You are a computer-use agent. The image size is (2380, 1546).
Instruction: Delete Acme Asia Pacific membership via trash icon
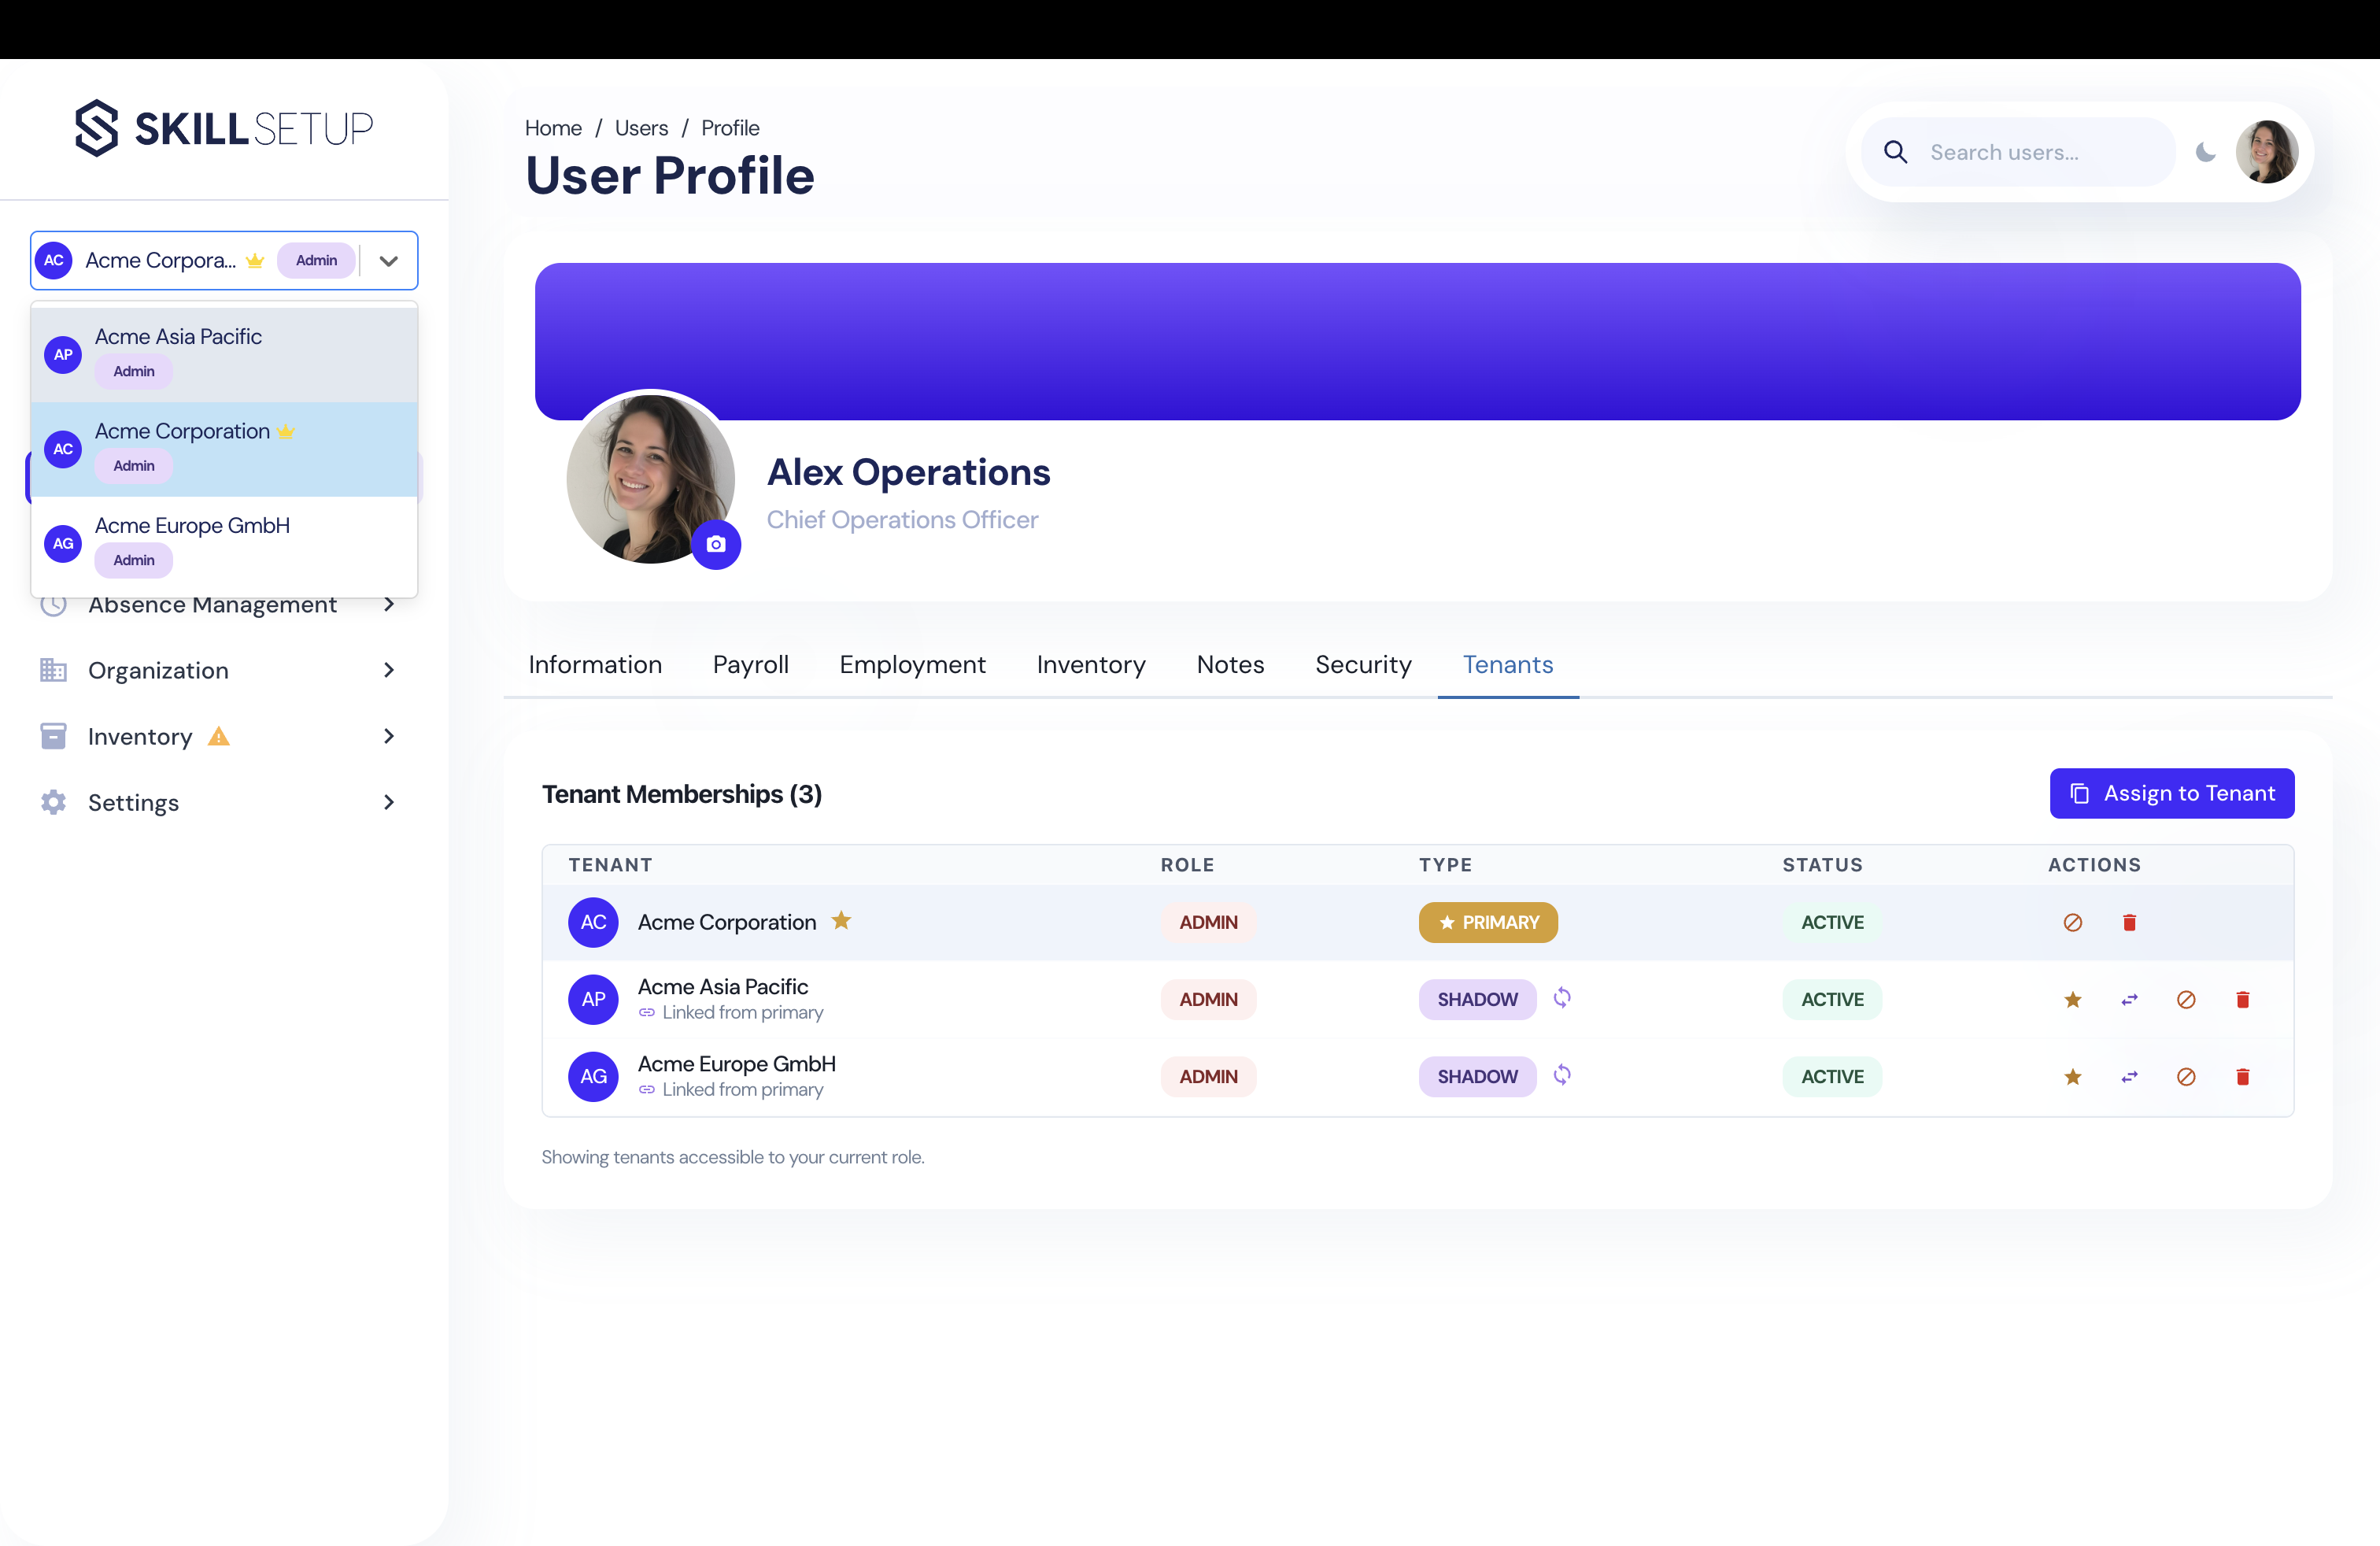[x=2243, y=999]
